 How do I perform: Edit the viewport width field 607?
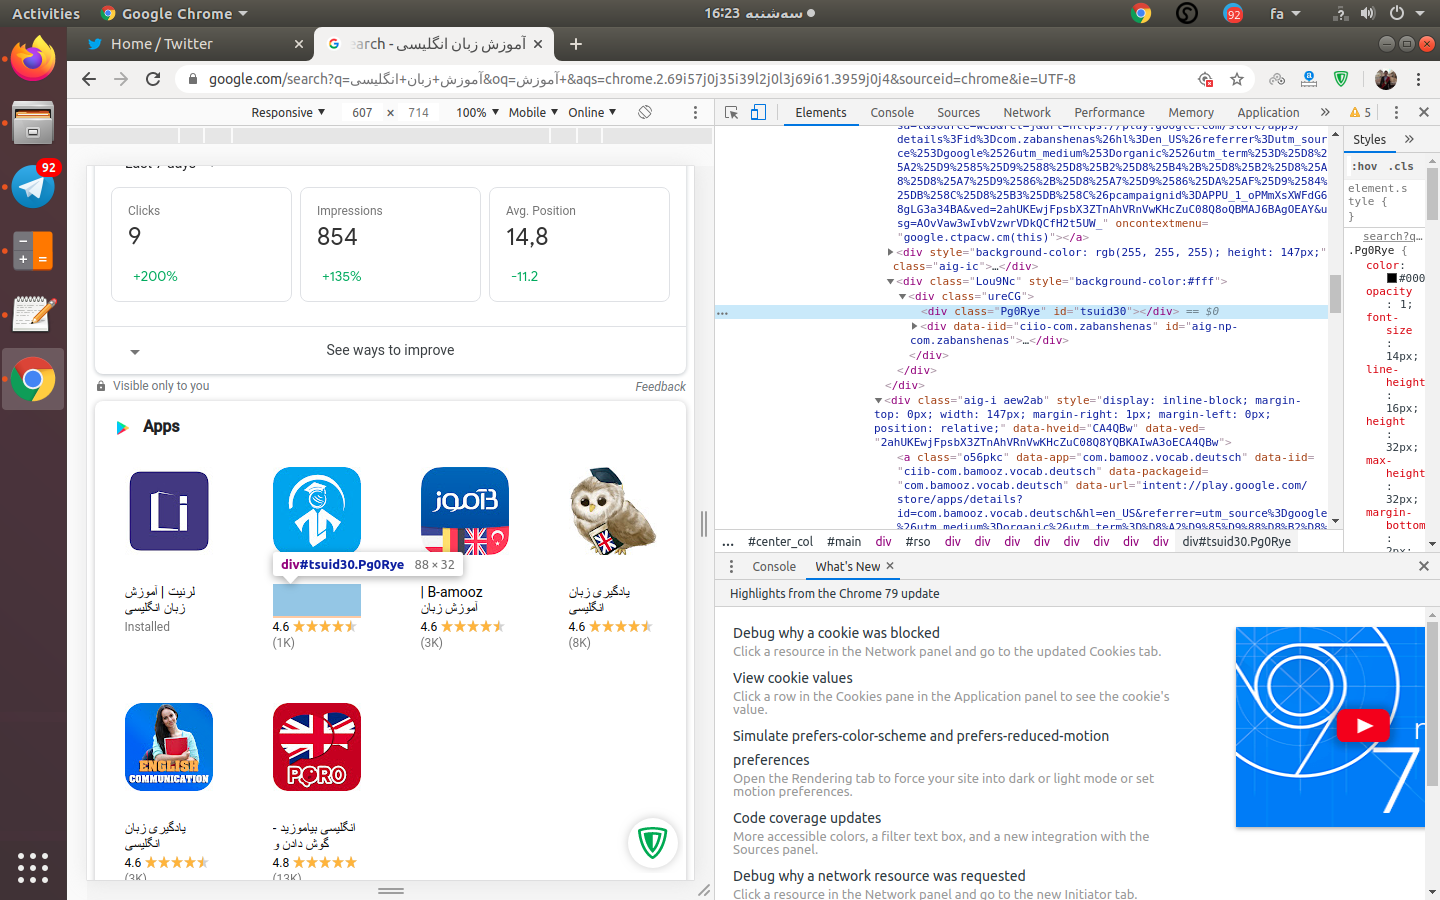[x=362, y=112]
